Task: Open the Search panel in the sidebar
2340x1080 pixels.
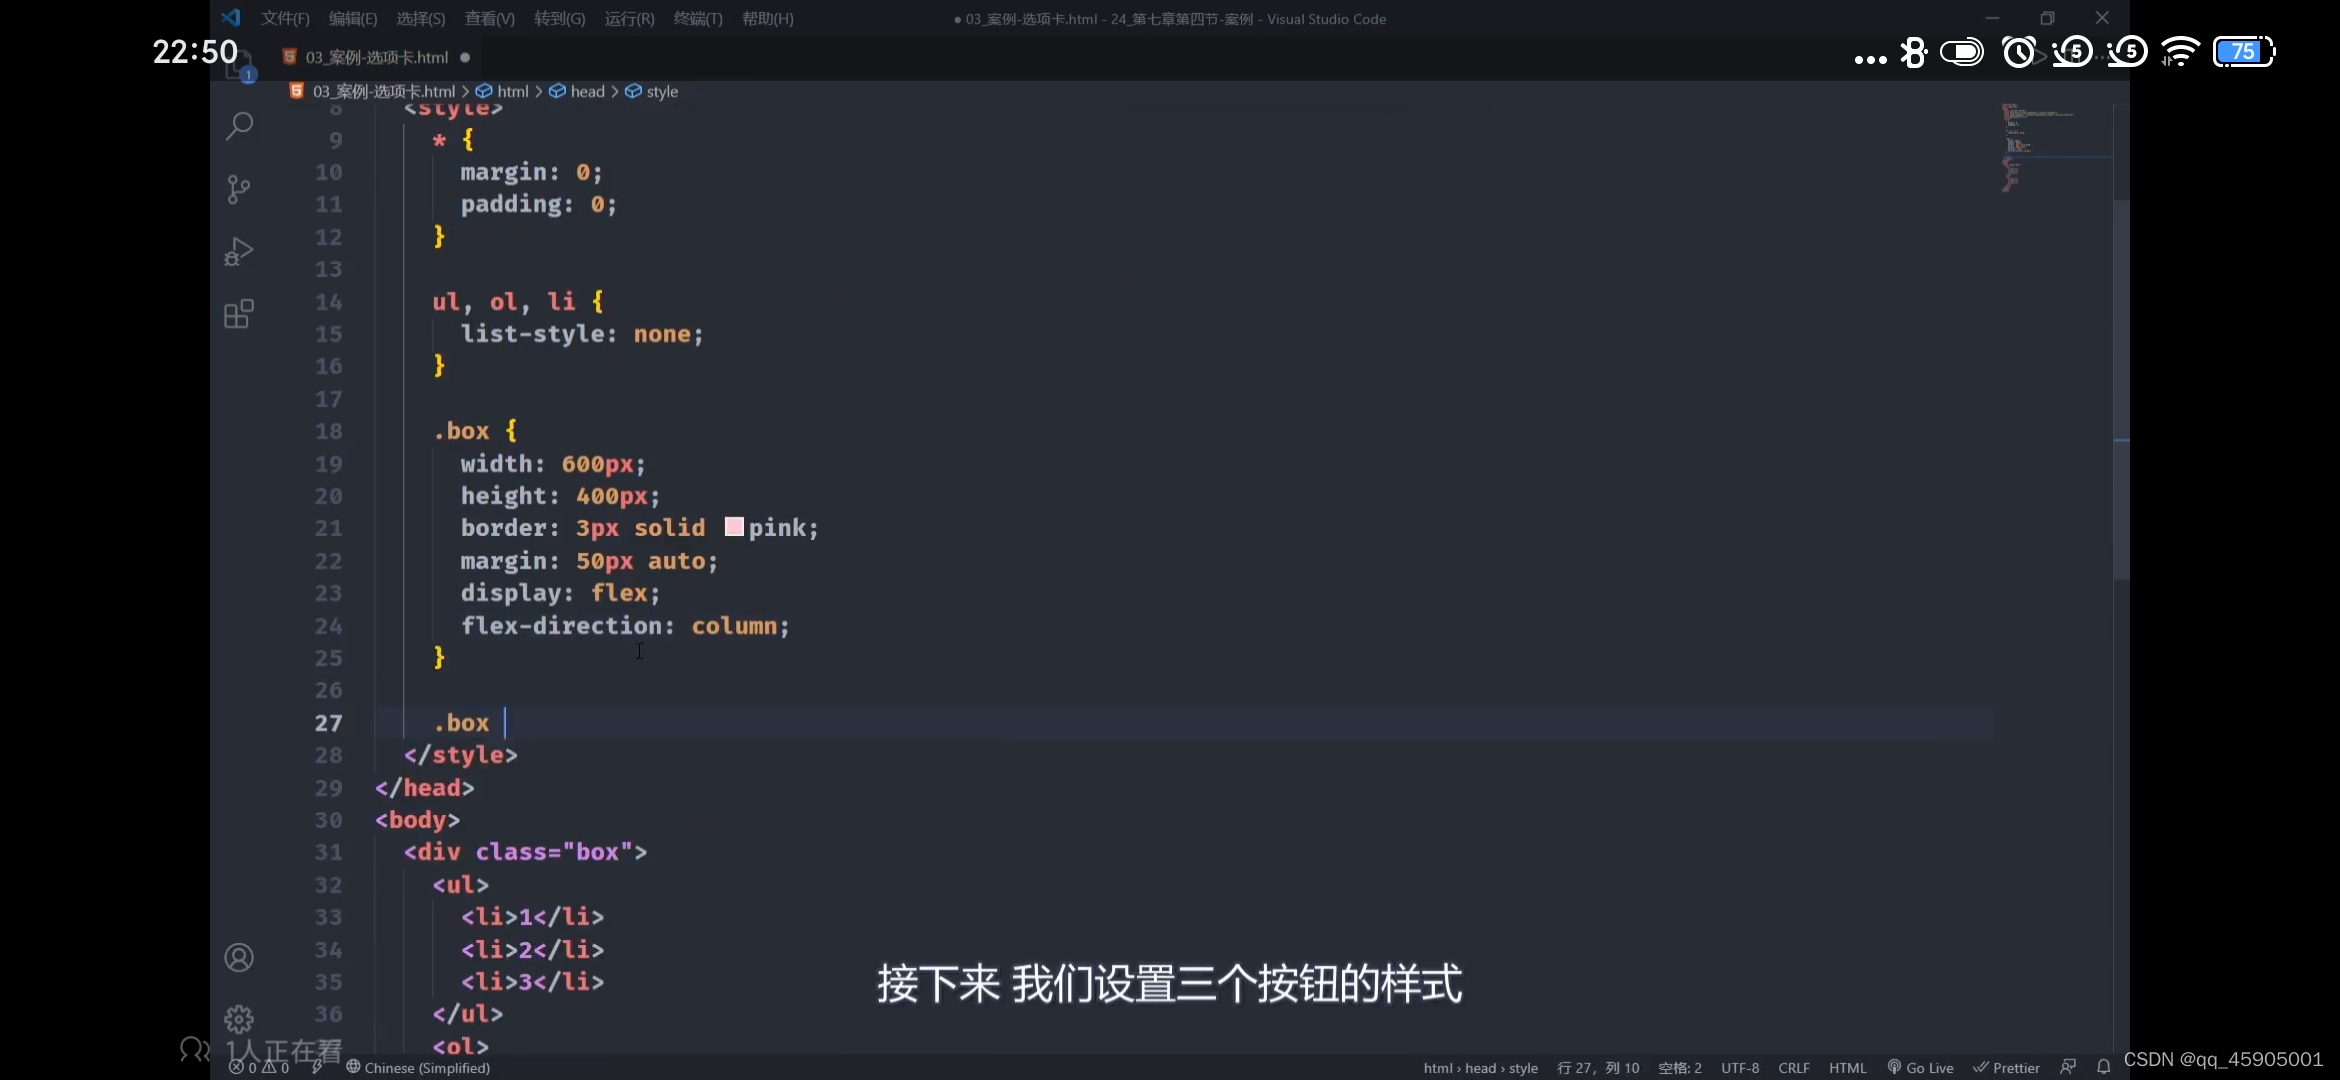Action: [x=240, y=125]
